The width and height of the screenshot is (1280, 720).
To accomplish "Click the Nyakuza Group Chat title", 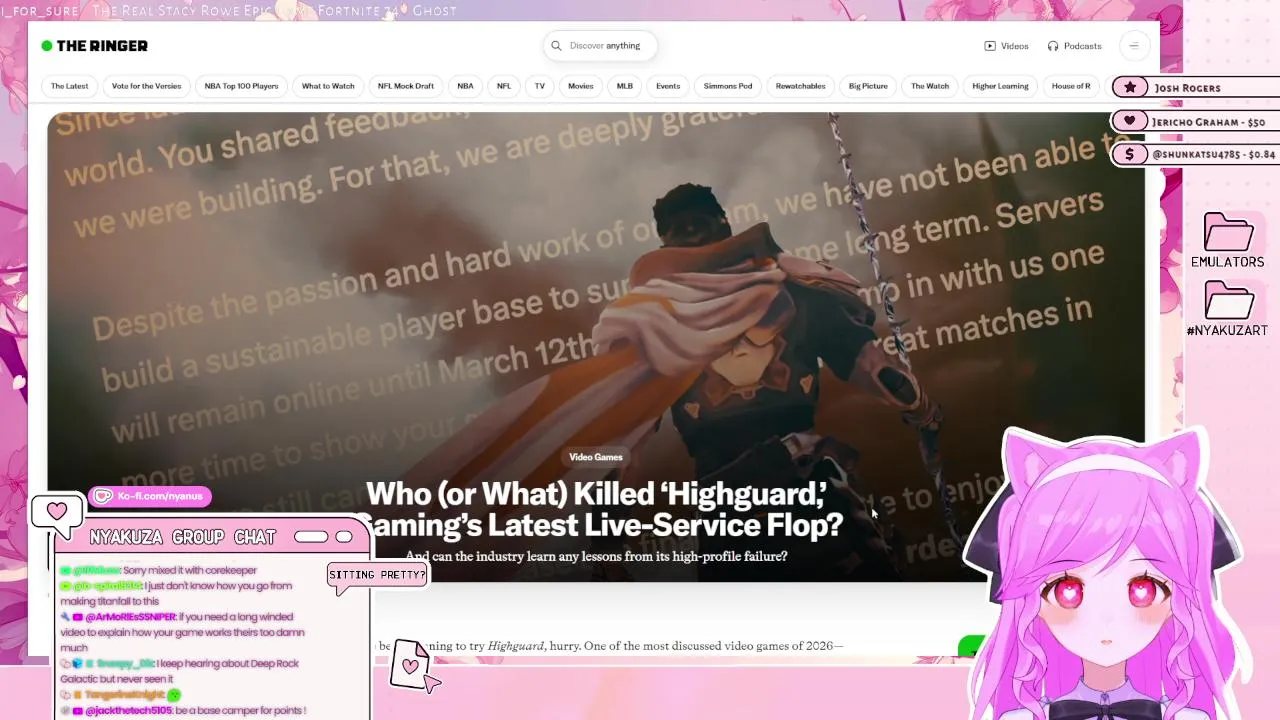I will coord(182,537).
